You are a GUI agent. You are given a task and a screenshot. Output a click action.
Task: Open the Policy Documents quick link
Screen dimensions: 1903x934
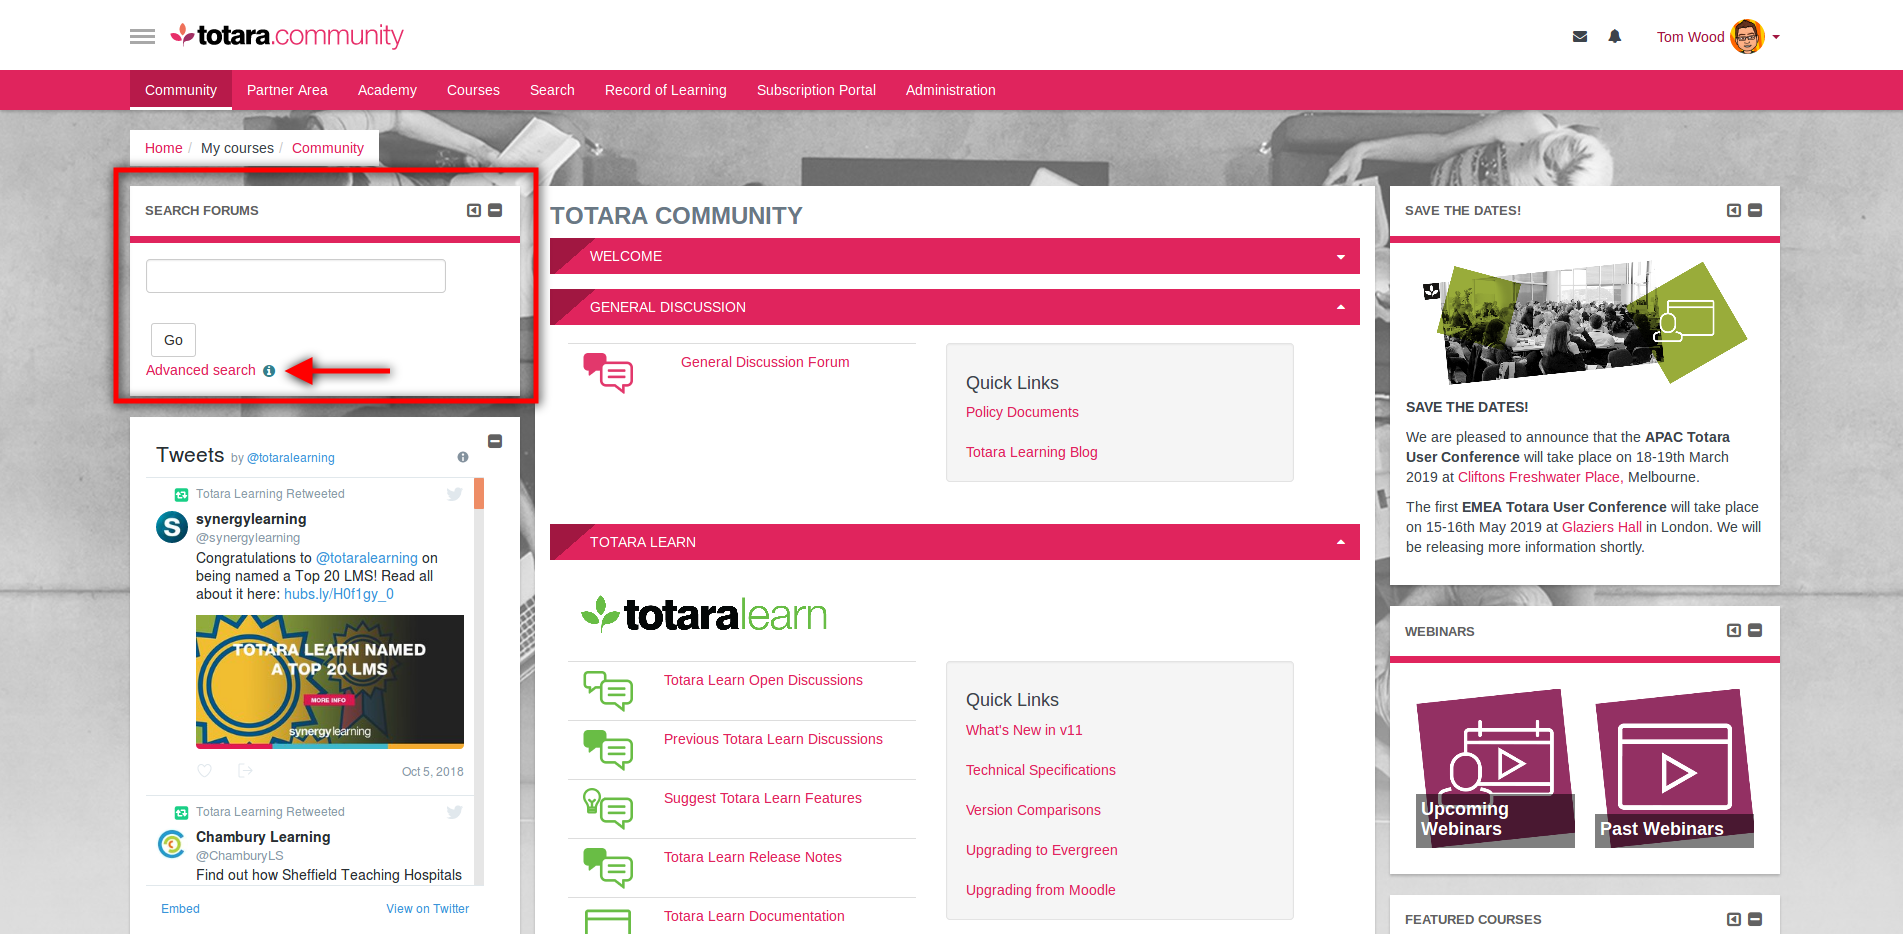[x=1022, y=412]
